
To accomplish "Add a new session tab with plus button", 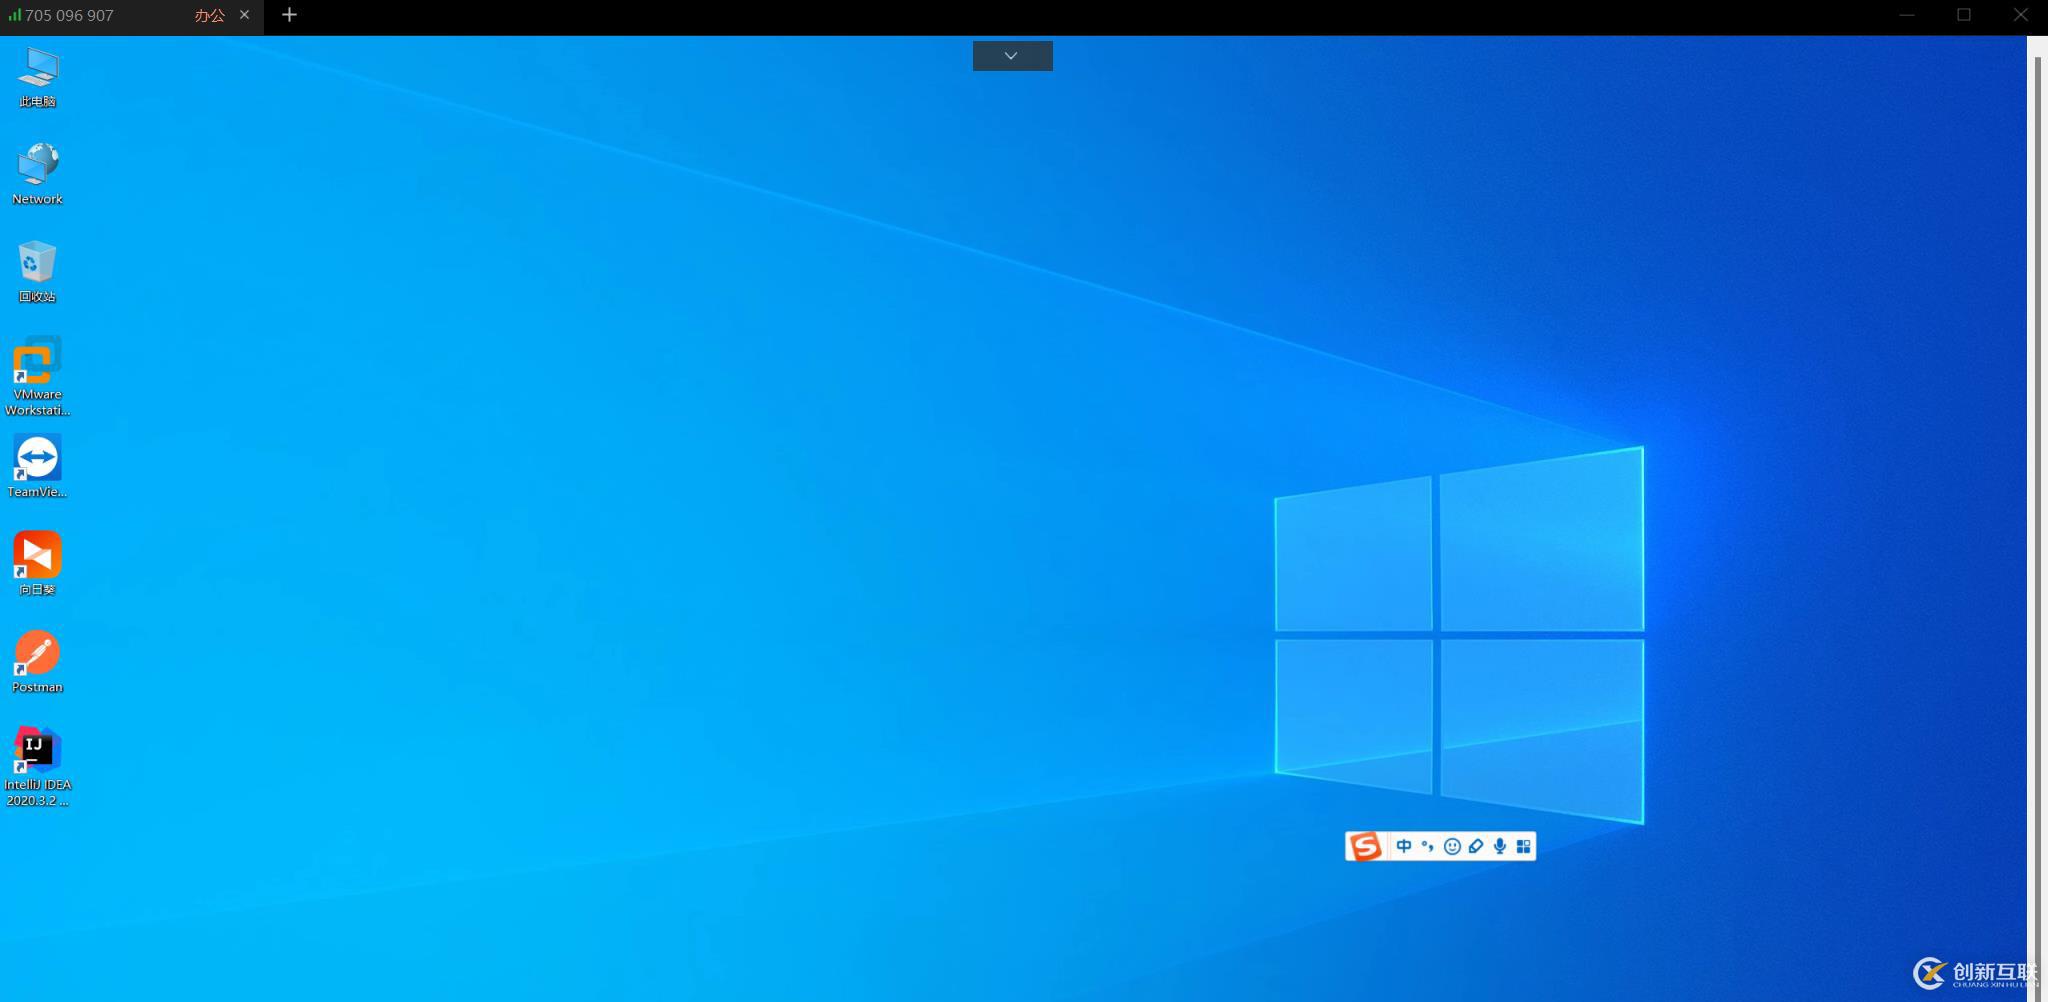I will (289, 15).
